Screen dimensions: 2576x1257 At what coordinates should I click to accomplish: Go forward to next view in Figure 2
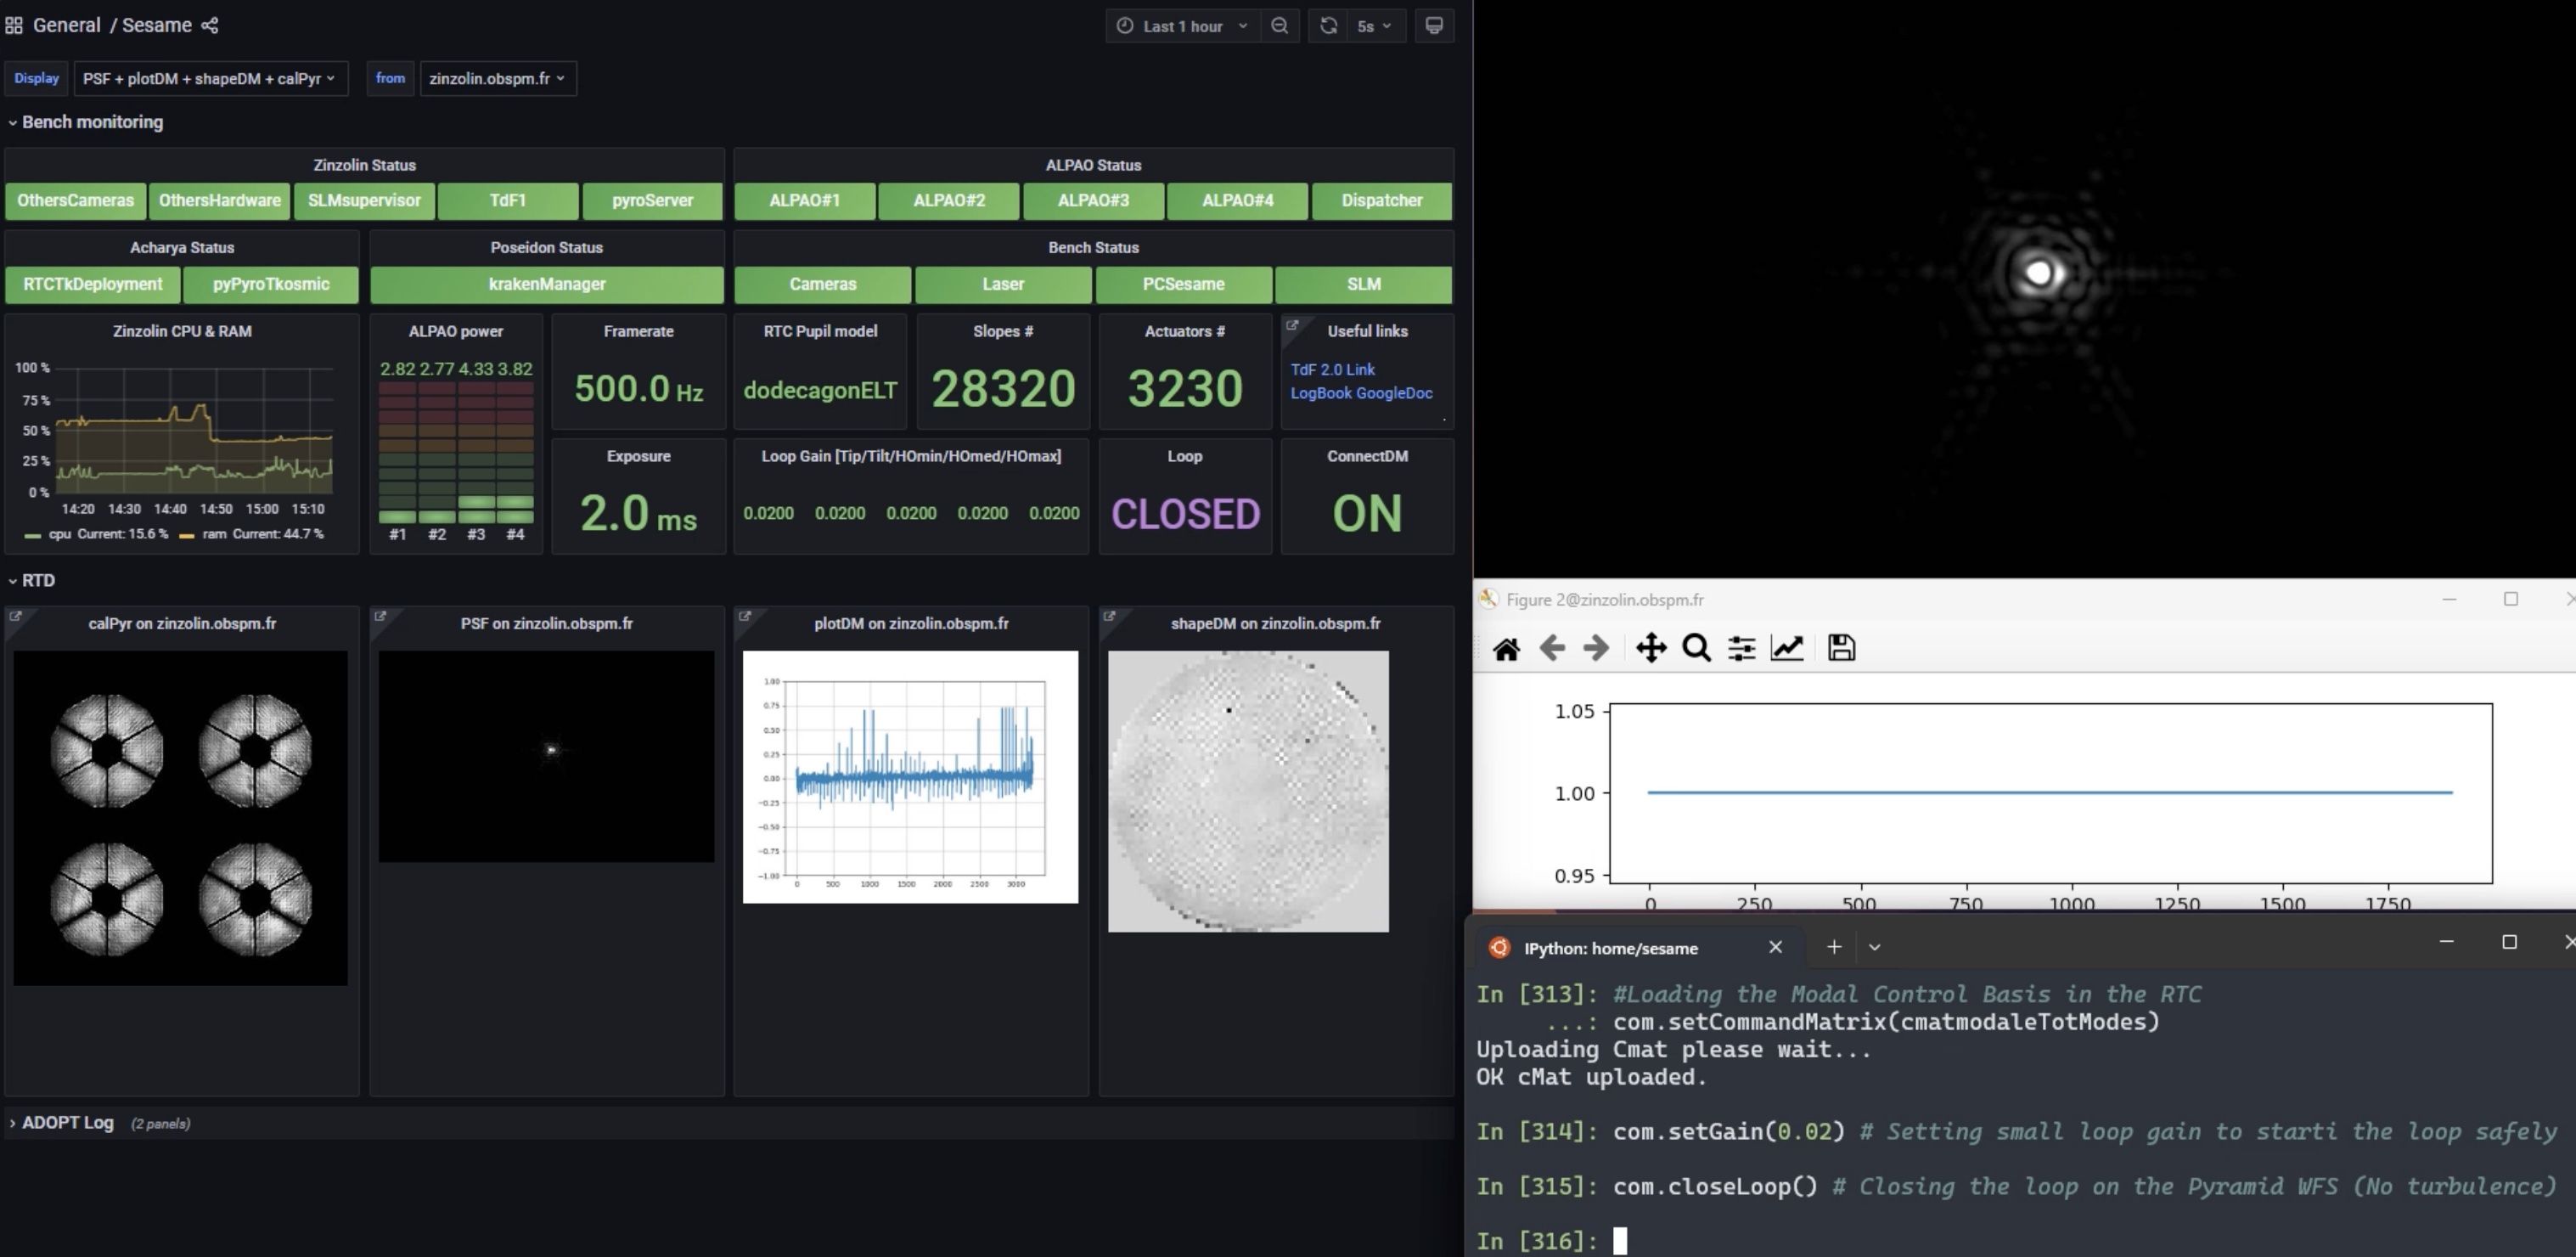[1596, 648]
